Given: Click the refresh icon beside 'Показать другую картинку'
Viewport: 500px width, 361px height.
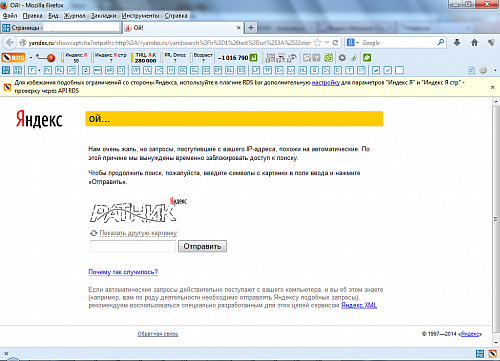Looking at the screenshot, I should coord(94,233).
